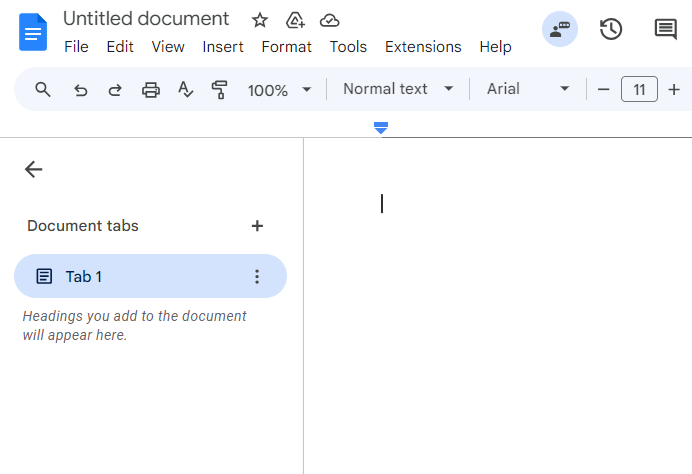Image resolution: width=692 pixels, height=474 pixels.
Task: Toggle the paint format roller
Action: pos(220,90)
